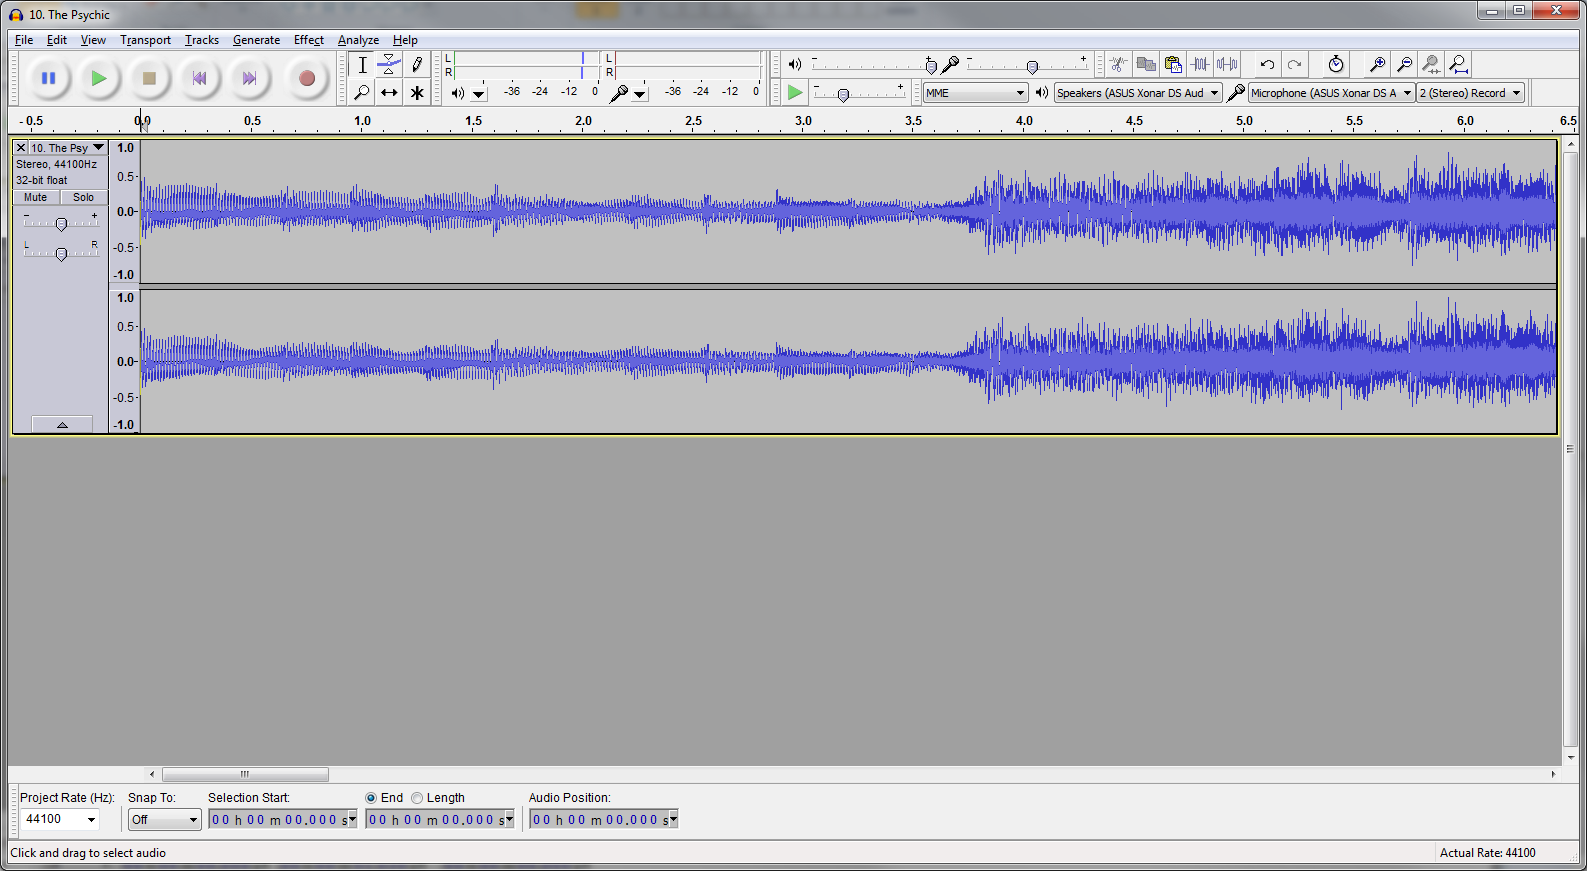This screenshot has width=1587, height=871.
Task: Click the track gain slider handle
Action: coord(61,224)
